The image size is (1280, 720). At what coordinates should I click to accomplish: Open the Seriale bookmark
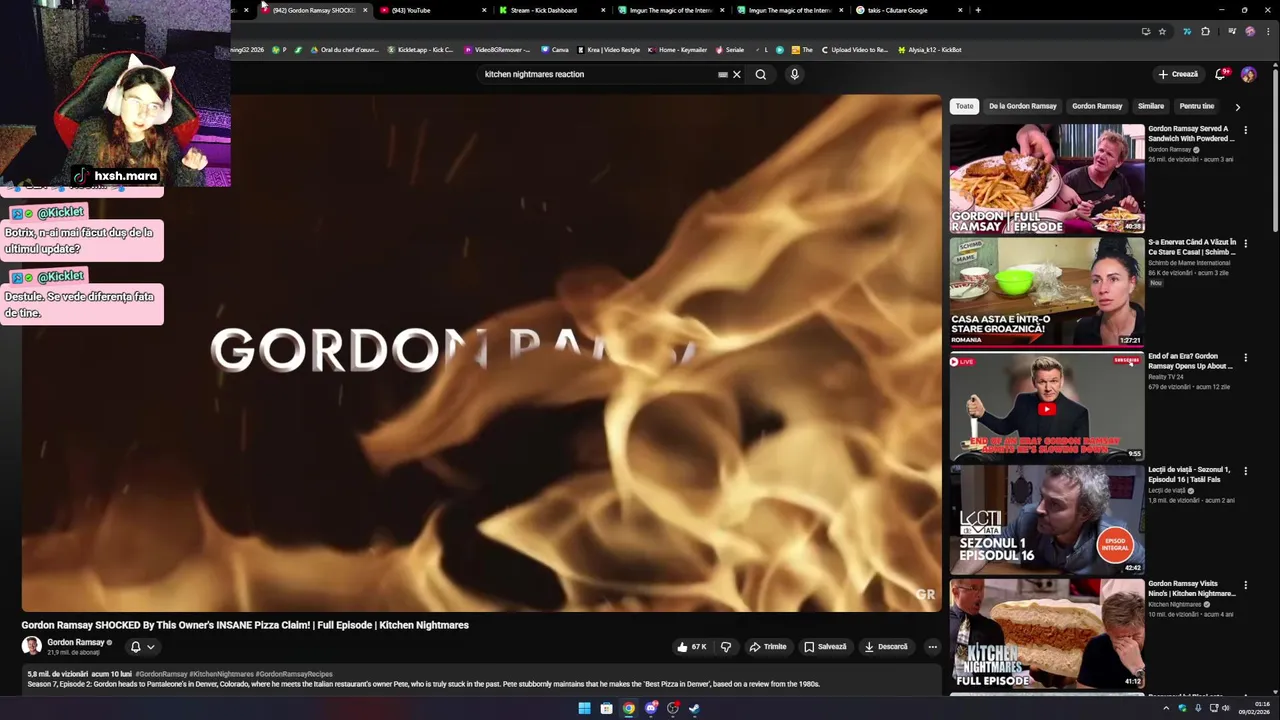[730, 49]
